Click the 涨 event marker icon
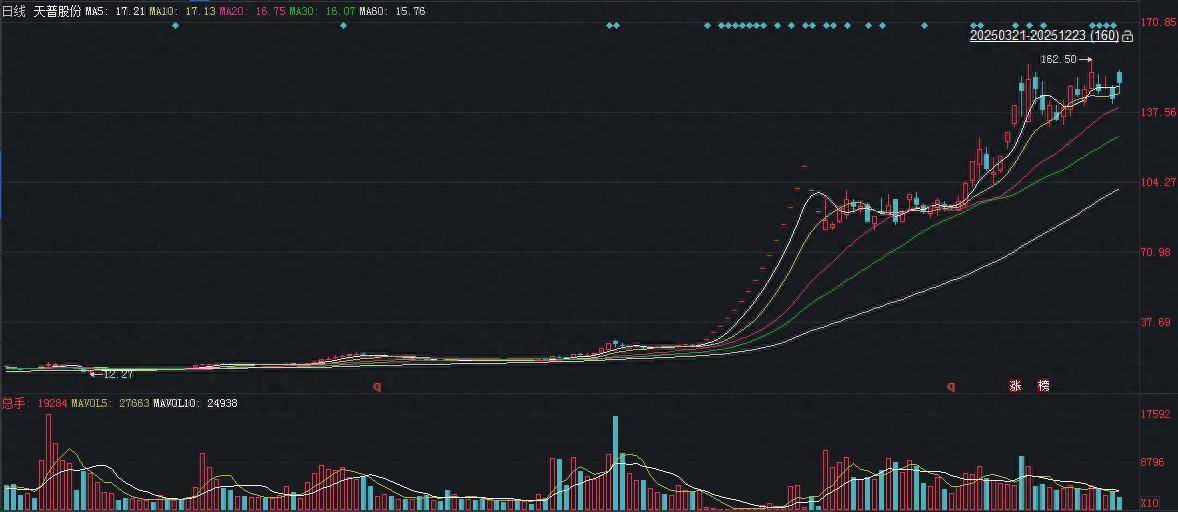Viewport: 1178px width, 512px height. coord(1015,385)
